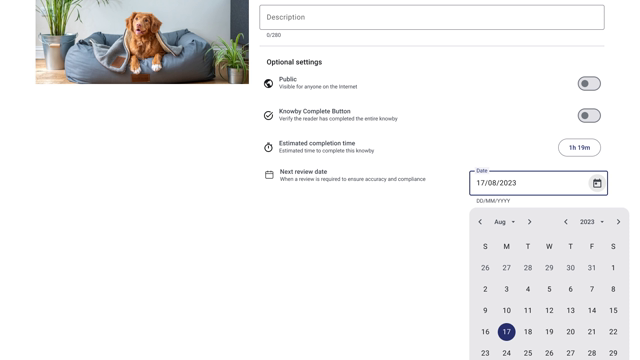Pick day 2 in the calendar
640x360 pixels.
pos(485,289)
